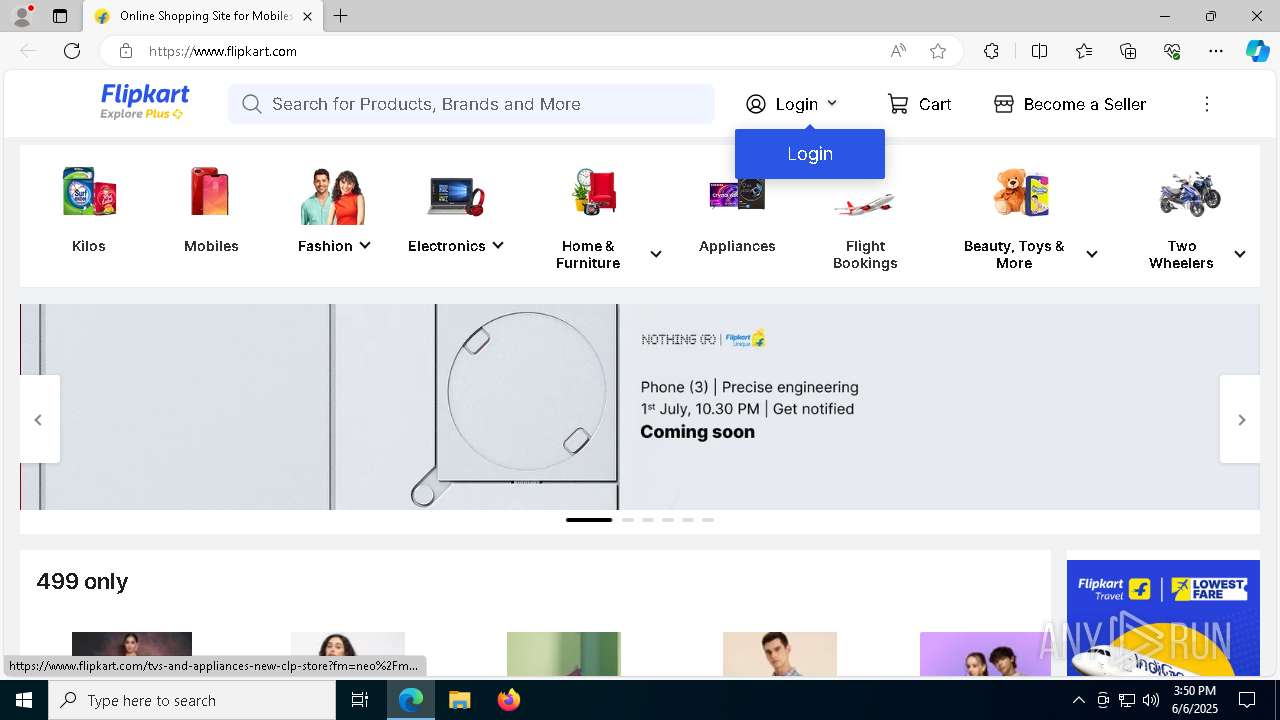Open the Fashion category image
1280x720 pixels.
[333, 196]
